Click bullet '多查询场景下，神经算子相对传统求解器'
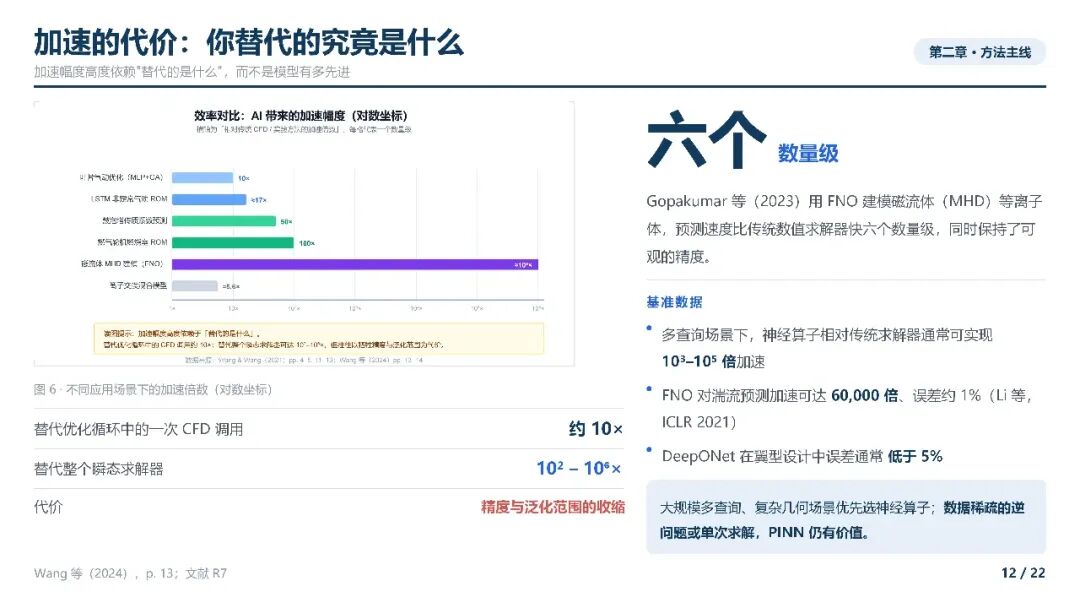1080x608 pixels. click(x=827, y=348)
